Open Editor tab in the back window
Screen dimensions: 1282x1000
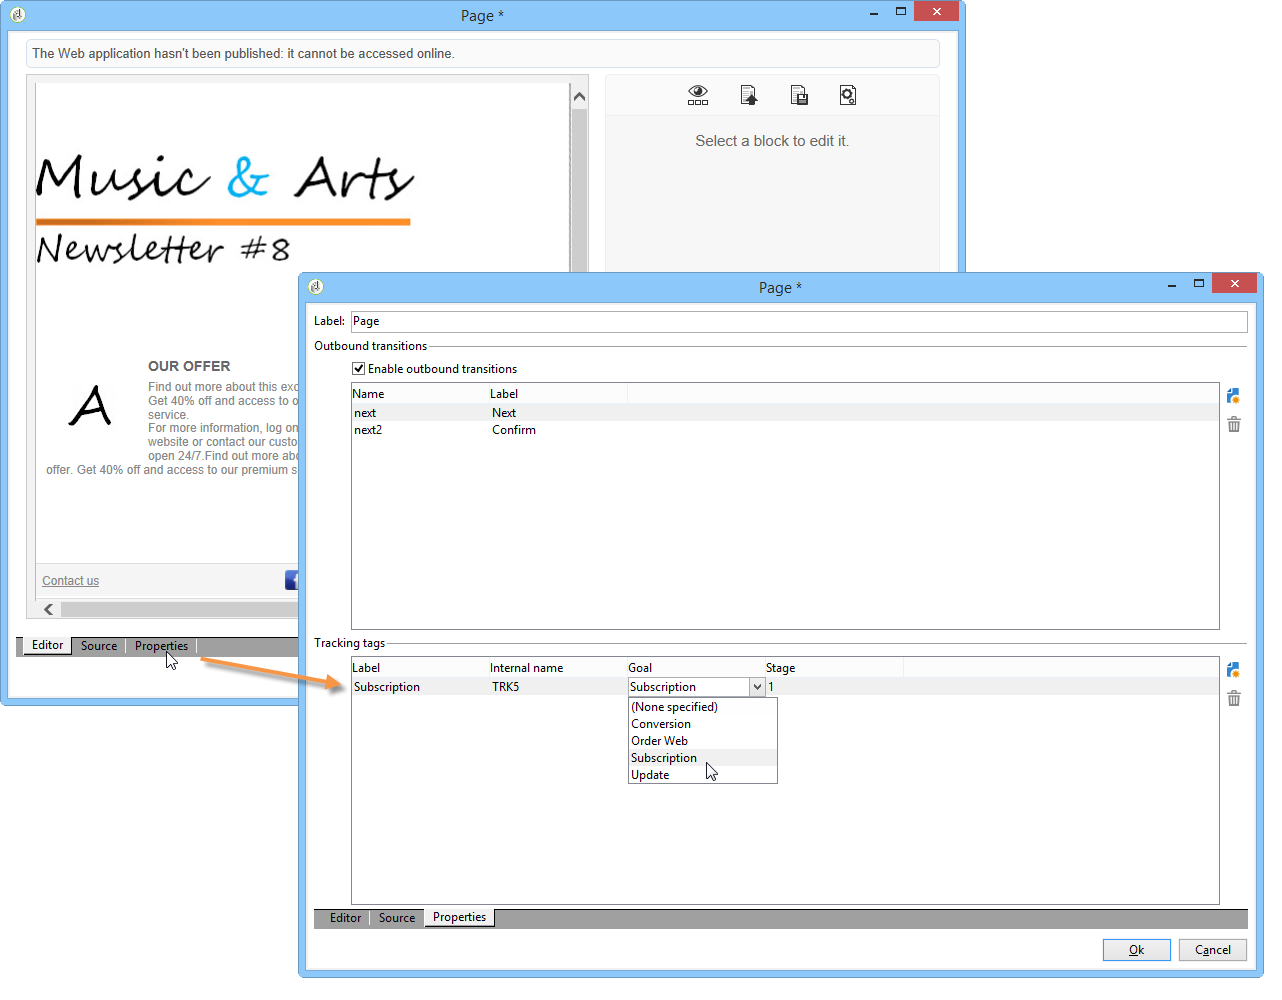[x=48, y=645]
